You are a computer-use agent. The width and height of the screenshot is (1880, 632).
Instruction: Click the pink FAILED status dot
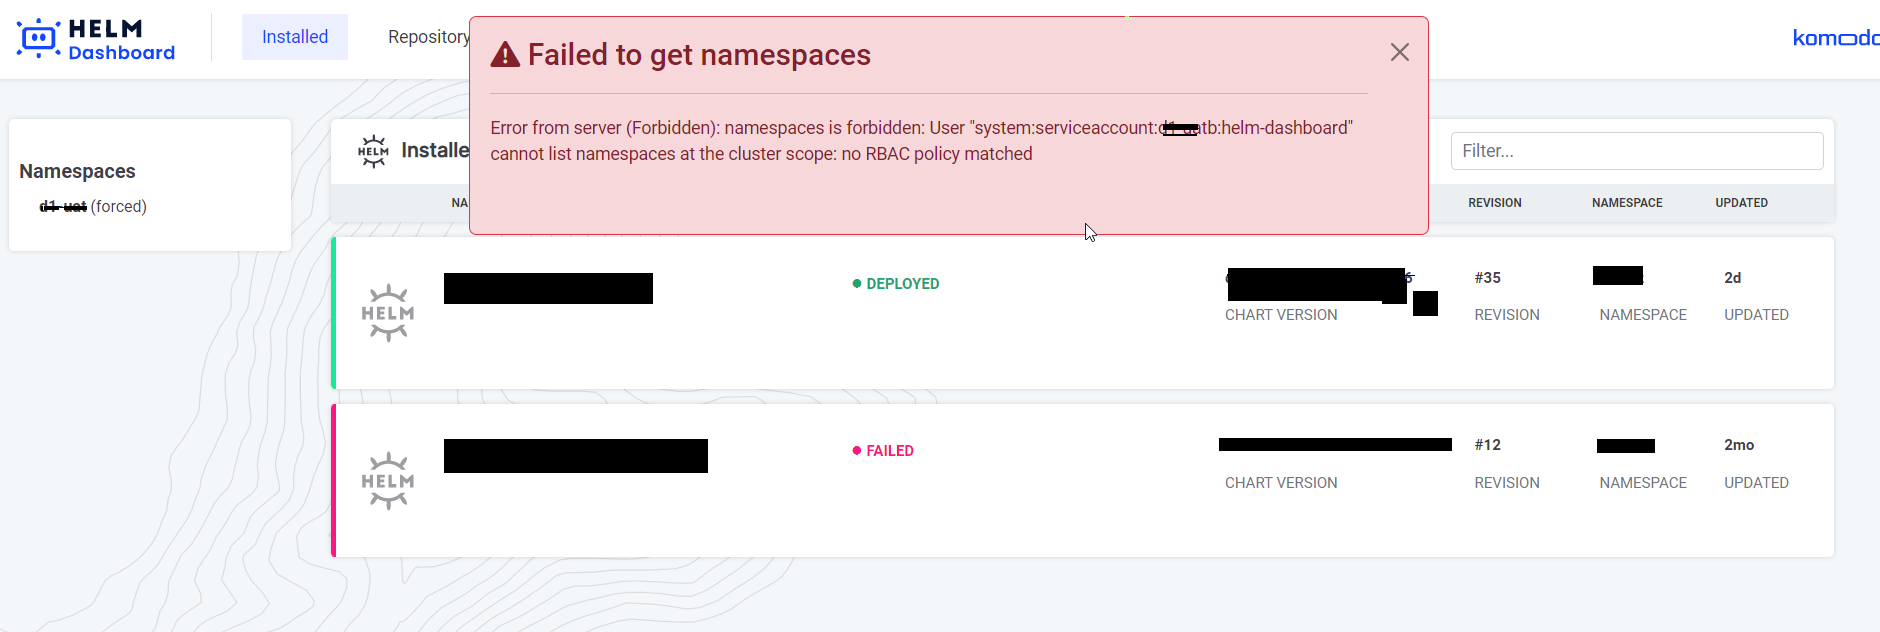[x=855, y=450]
